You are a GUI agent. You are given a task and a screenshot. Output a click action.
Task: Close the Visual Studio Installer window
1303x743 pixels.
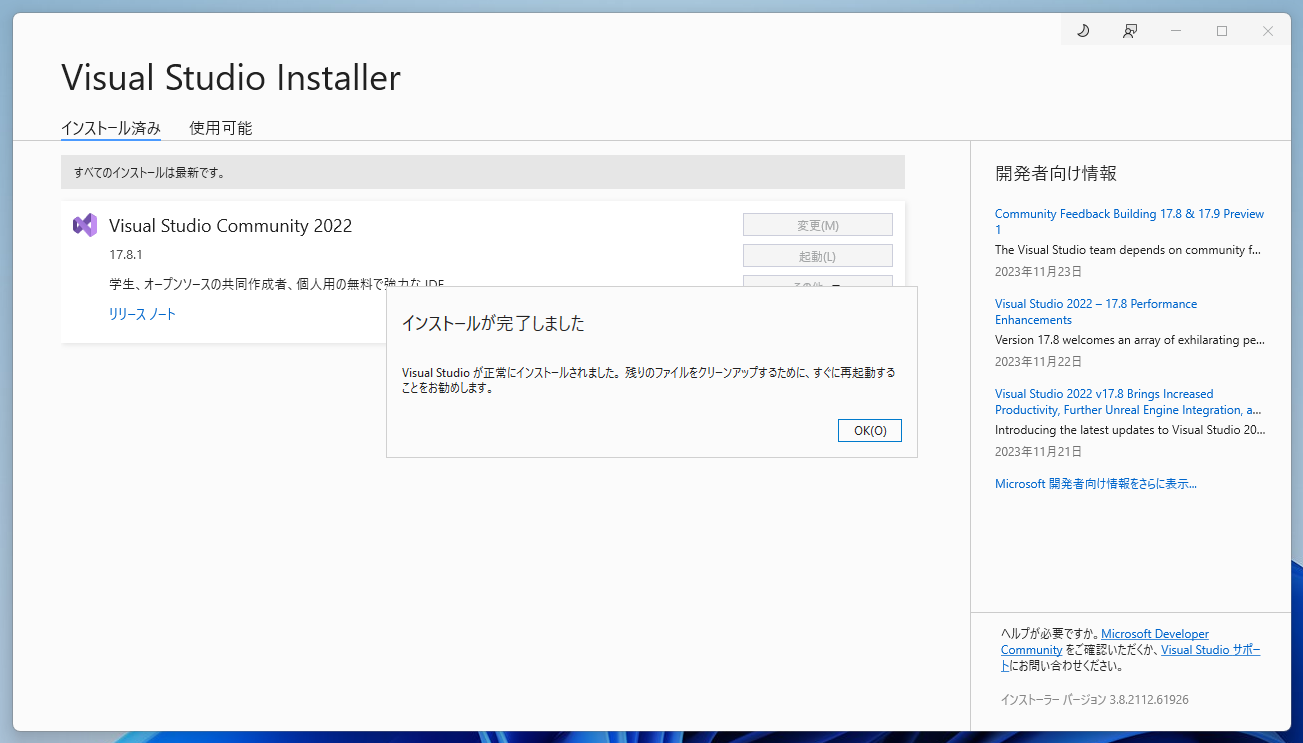(x=1267, y=31)
